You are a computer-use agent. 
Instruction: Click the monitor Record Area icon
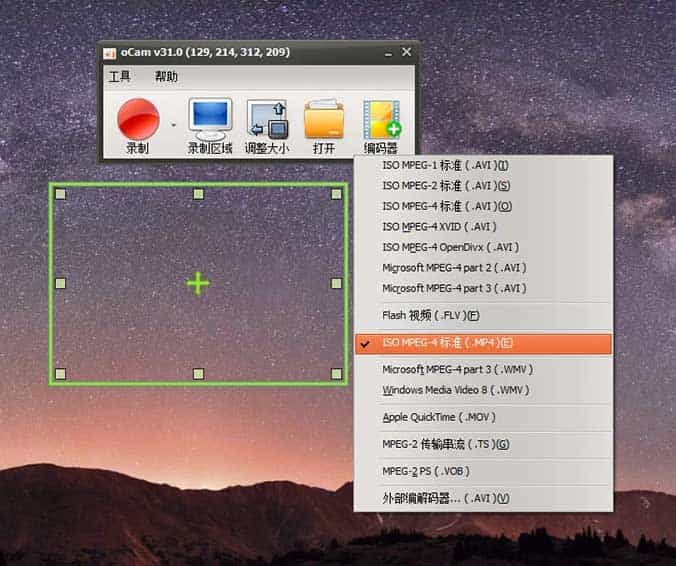[x=210, y=120]
